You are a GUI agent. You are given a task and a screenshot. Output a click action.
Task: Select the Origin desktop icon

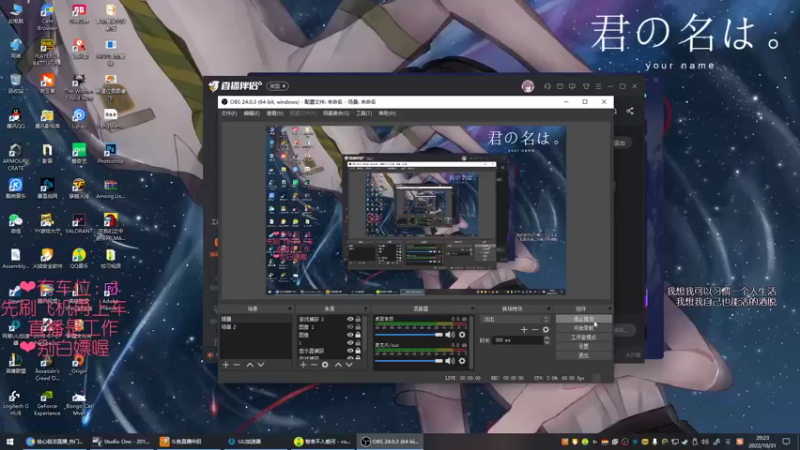click(x=79, y=364)
